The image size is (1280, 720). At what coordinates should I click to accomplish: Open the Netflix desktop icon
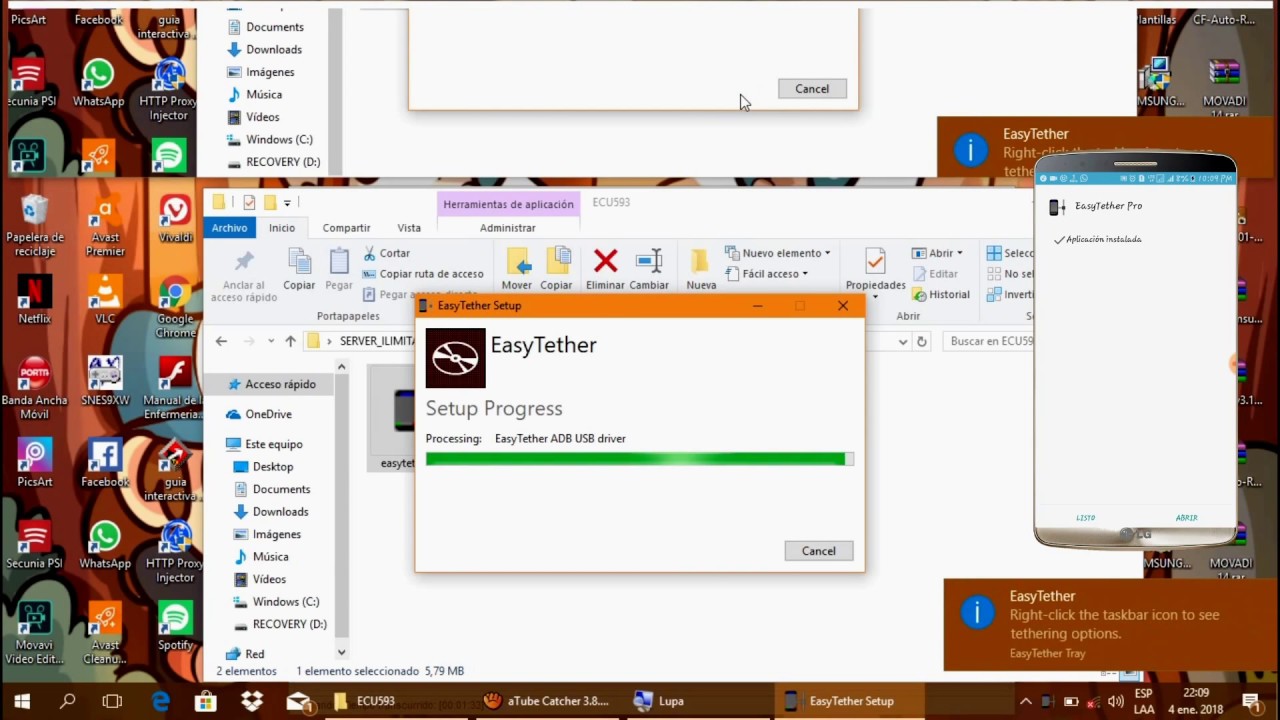[x=34, y=300]
